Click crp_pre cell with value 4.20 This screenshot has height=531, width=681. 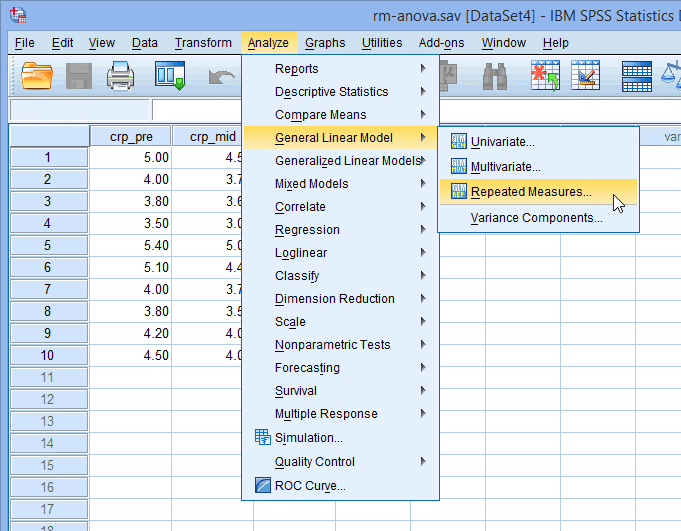click(x=131, y=333)
